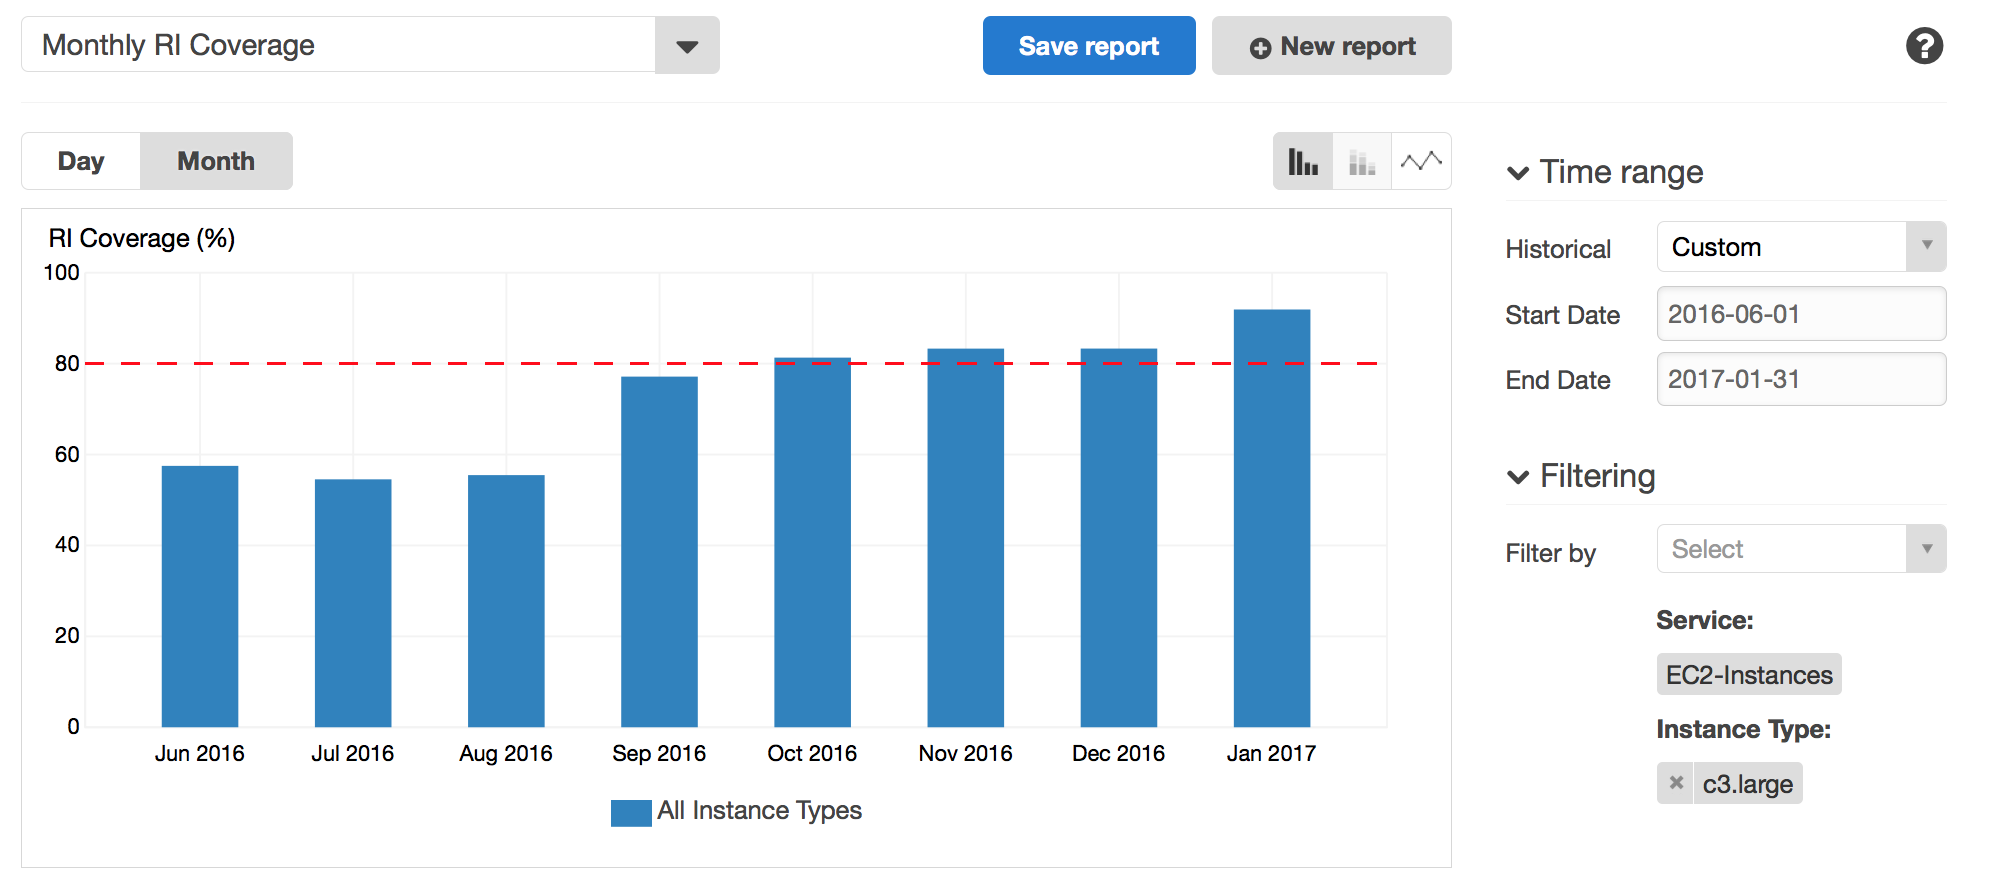Screen dimensions: 1990x890
Task: Click the Sep 2016 axis label
Action: click(659, 754)
